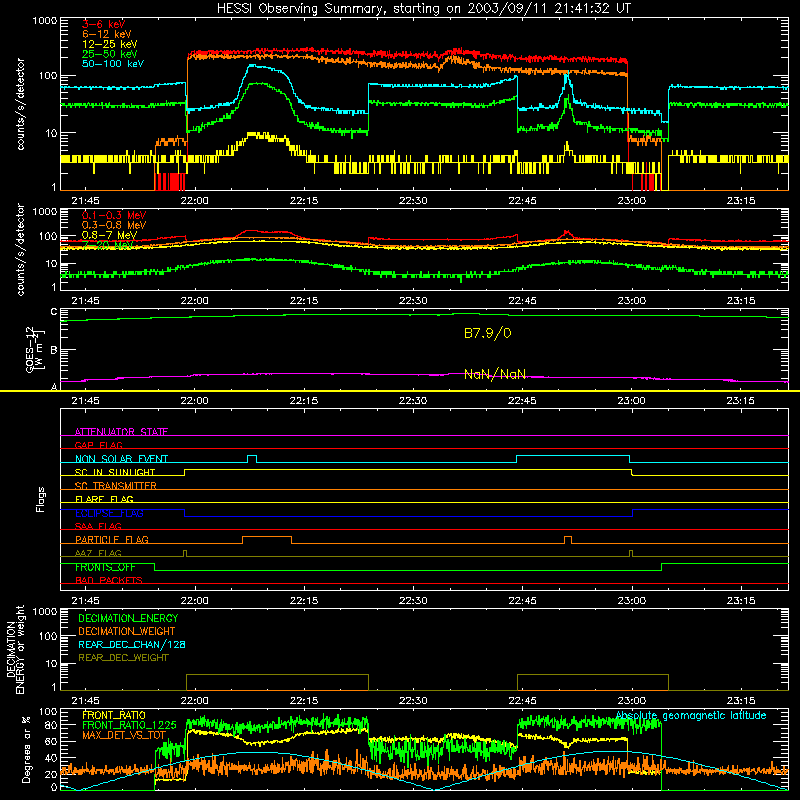This screenshot has height=800, width=800.
Task: Click the B7.9/0 flare class annotation
Action: pyautogui.click(x=488, y=333)
